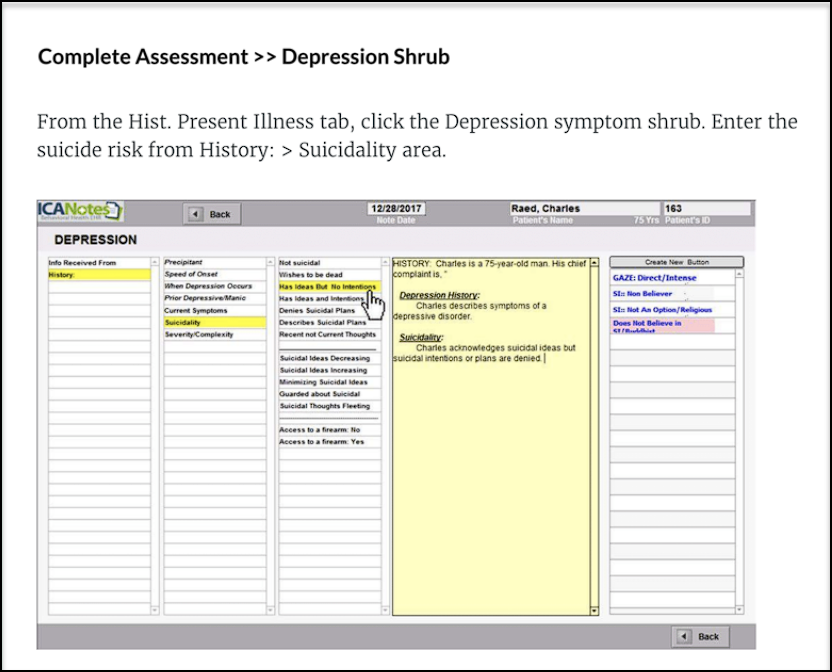
Task: Choose Suicidal Ideas Increasing
Action: pyautogui.click(x=330, y=371)
